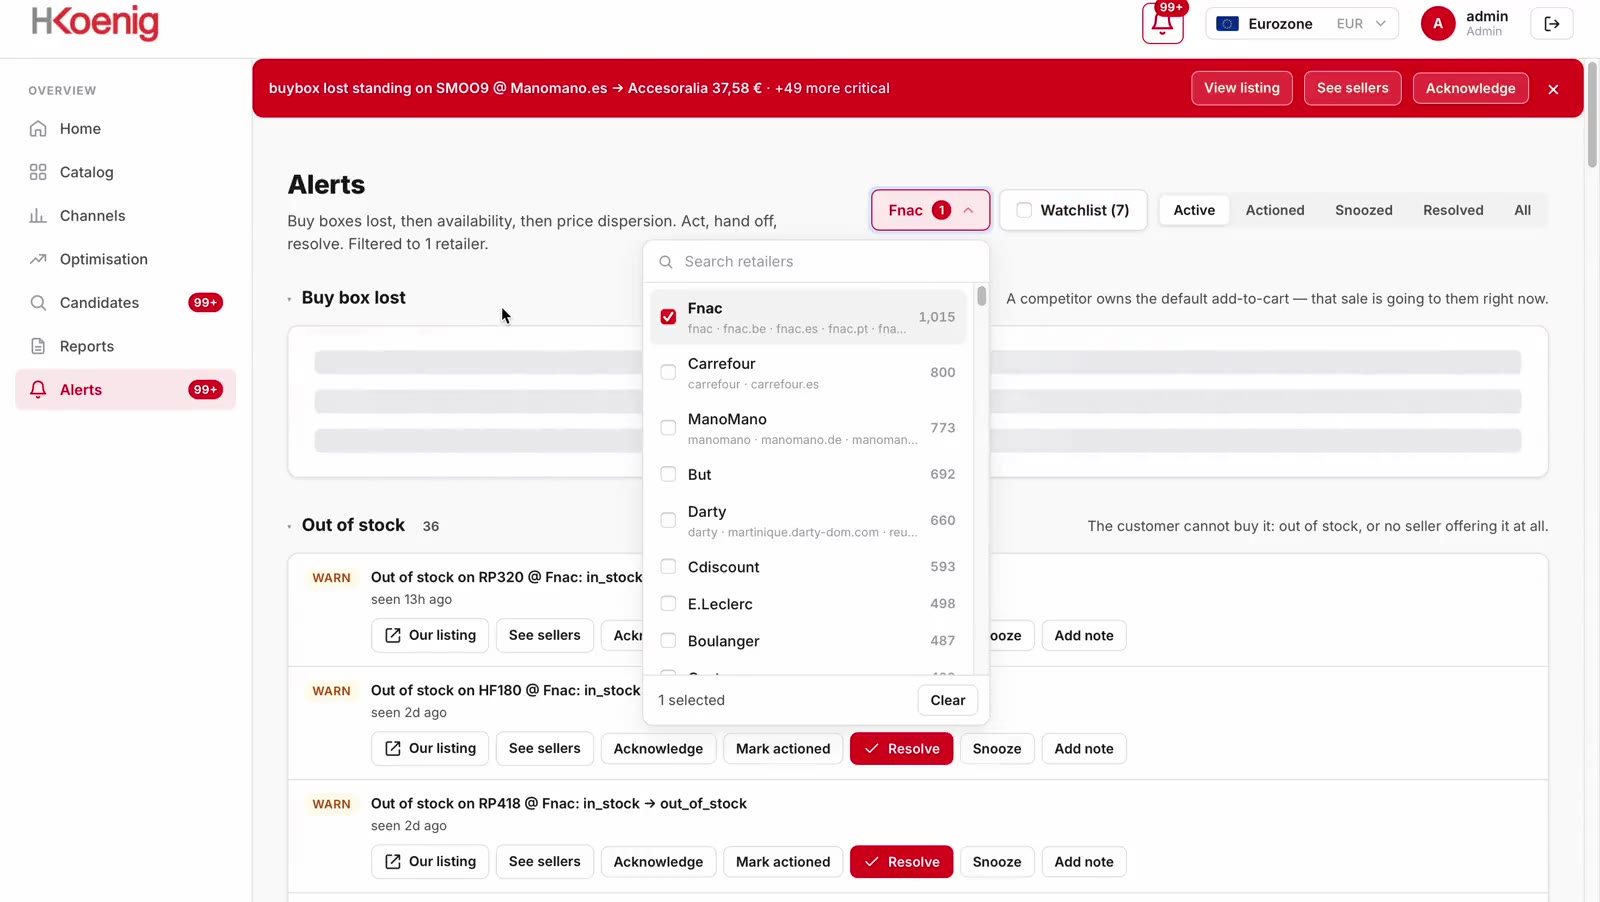Go to Reports in the sidebar

[x=125, y=346]
